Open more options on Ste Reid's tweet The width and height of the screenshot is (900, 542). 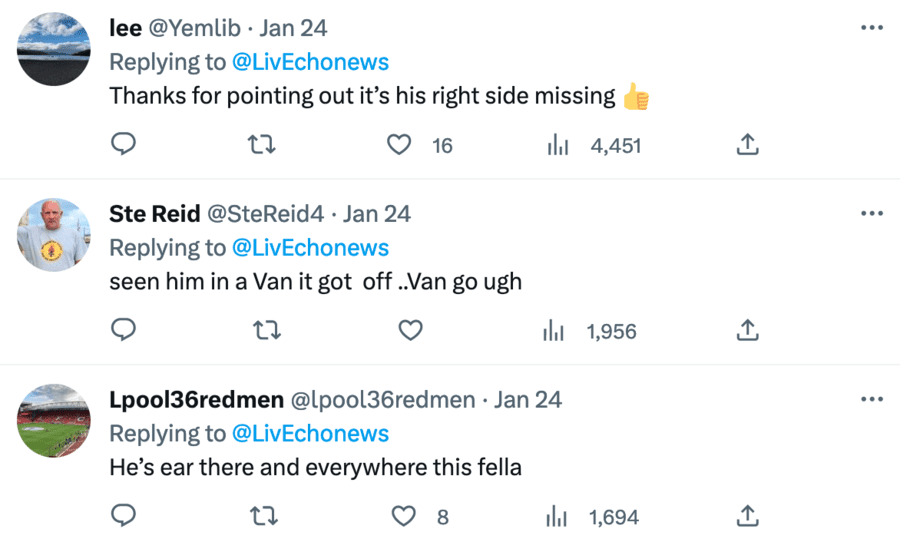(872, 214)
